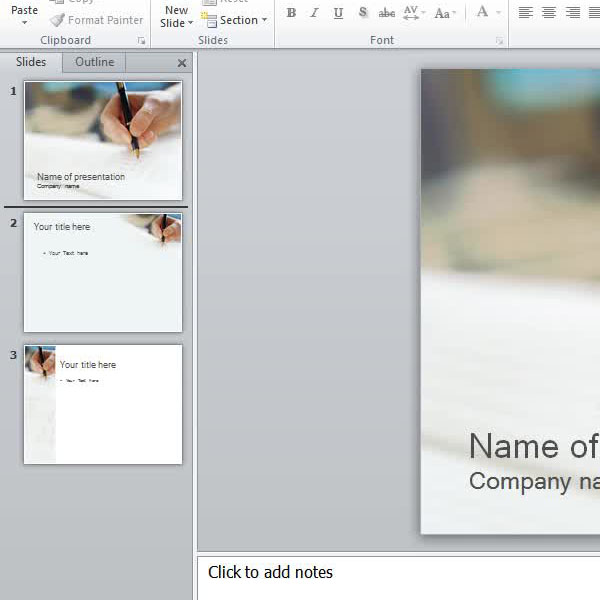The image size is (600, 600).
Task: Add a New Slide
Action: click(x=176, y=10)
